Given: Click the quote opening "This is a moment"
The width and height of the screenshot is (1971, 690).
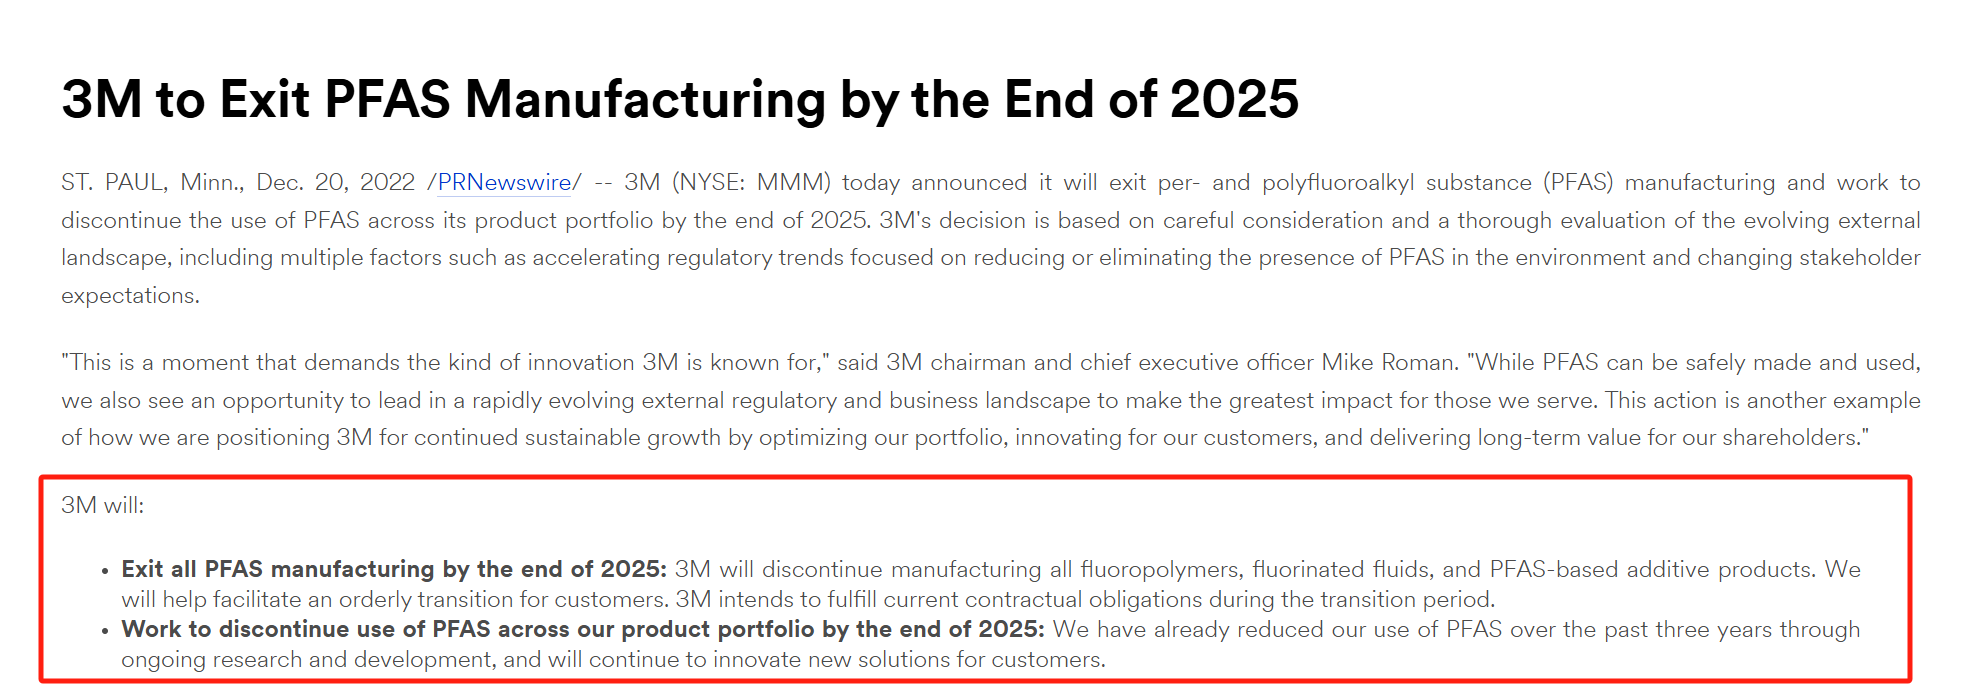Looking at the screenshot, I should click(140, 363).
